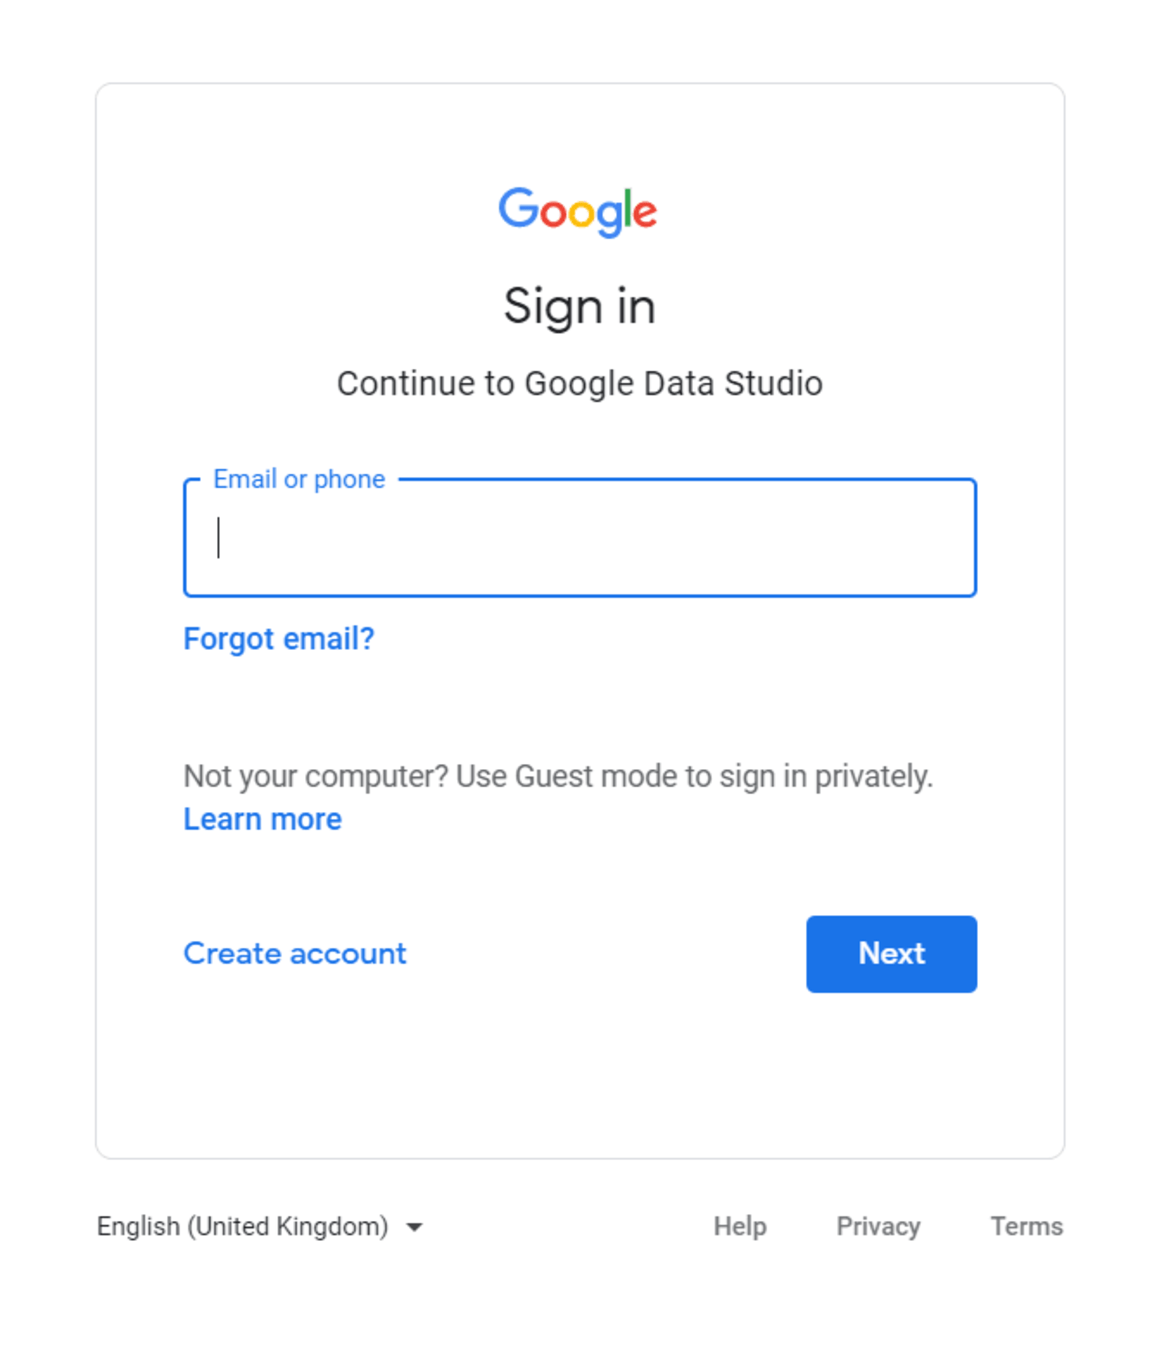Viewport: 1176px width, 1352px height.
Task: Select Create account
Action: (x=294, y=953)
